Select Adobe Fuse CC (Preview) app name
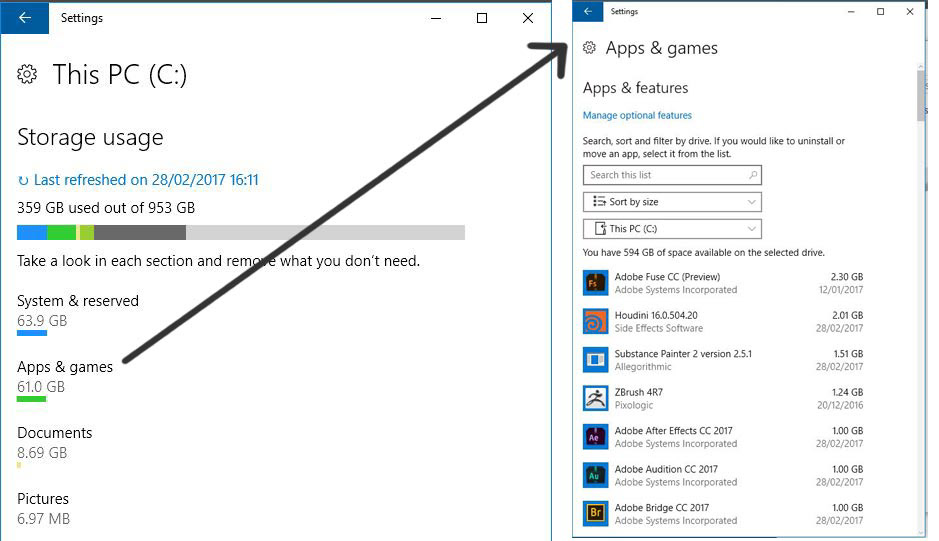This screenshot has height=541, width=939. 667,277
